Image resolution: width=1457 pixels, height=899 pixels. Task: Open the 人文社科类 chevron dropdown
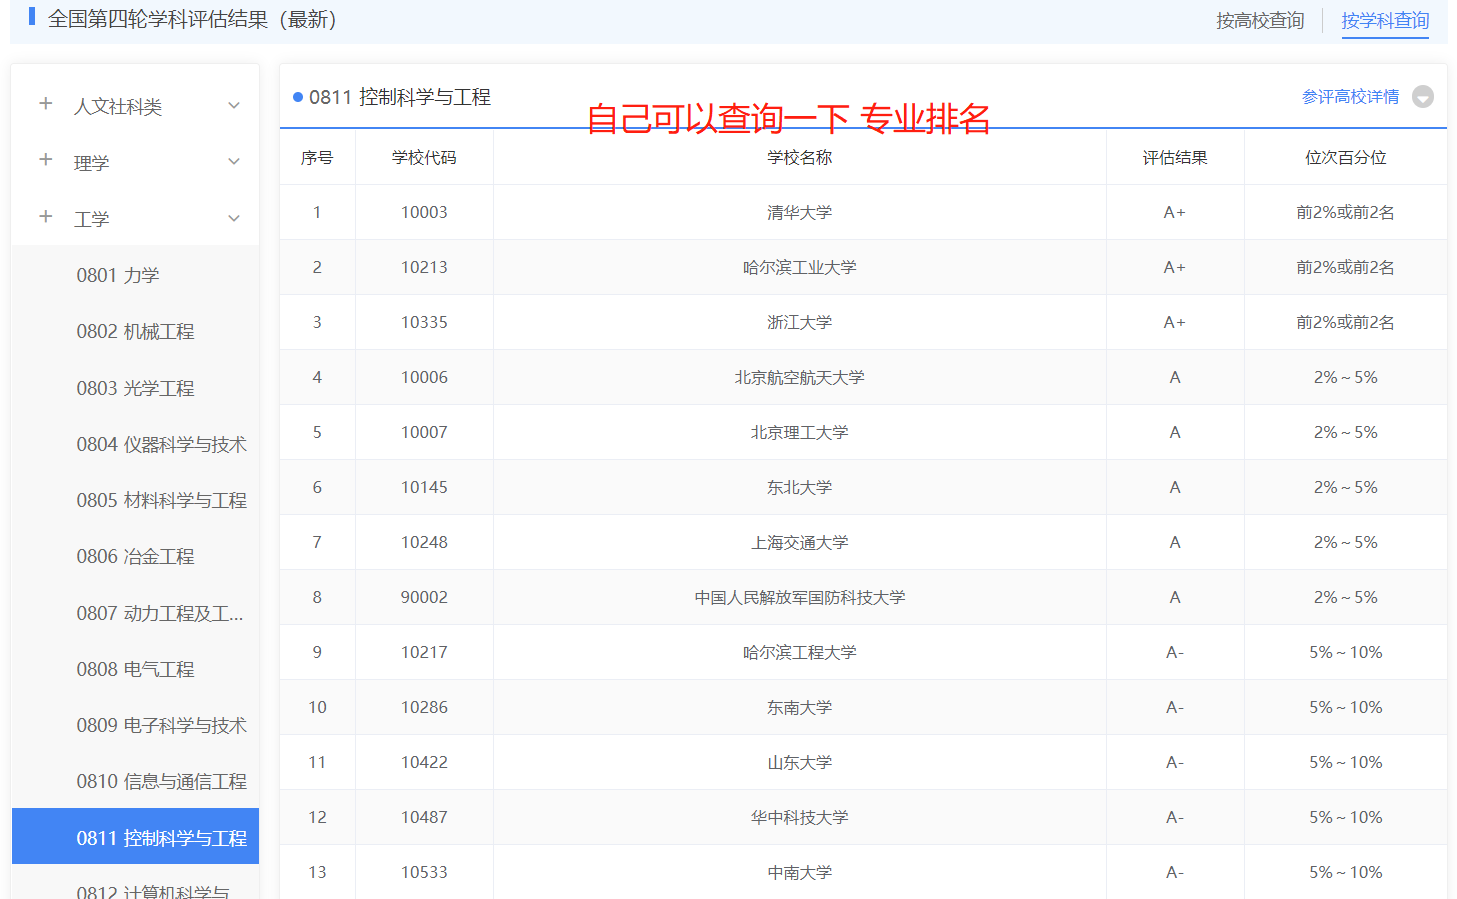point(233,104)
